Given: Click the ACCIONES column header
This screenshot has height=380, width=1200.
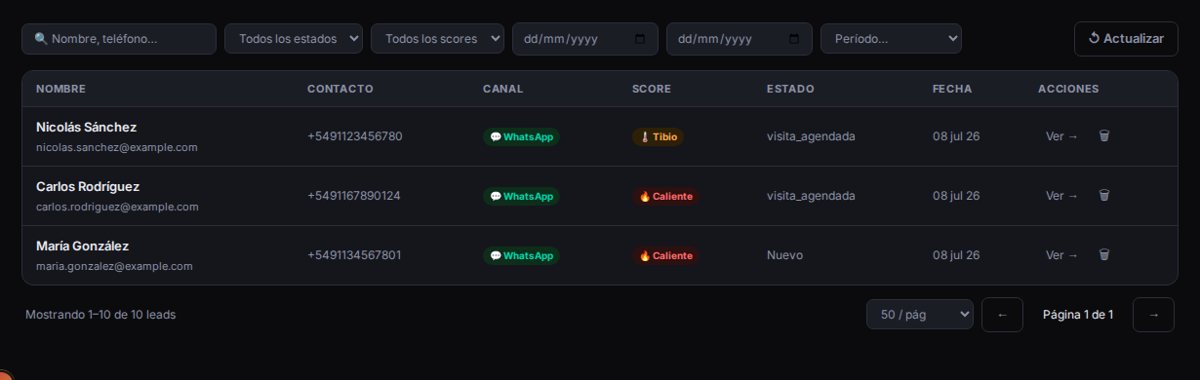Looking at the screenshot, I should click(1068, 89).
